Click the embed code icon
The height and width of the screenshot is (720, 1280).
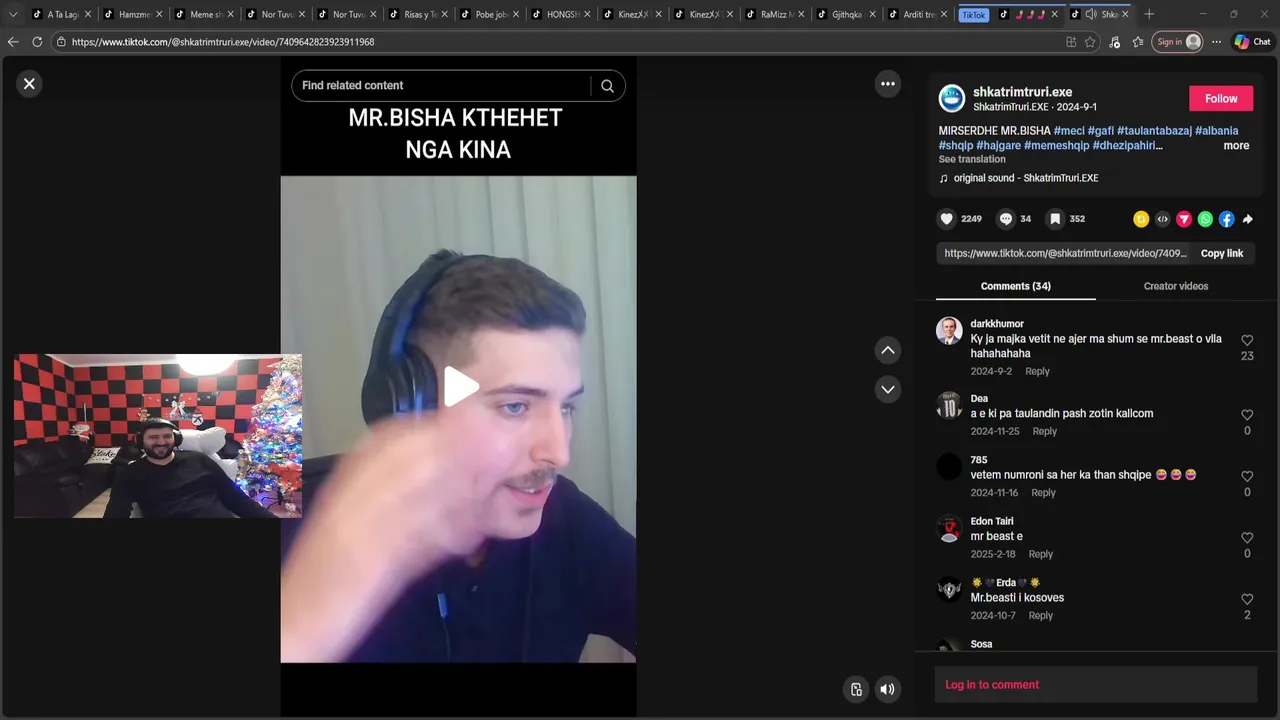click(1162, 219)
